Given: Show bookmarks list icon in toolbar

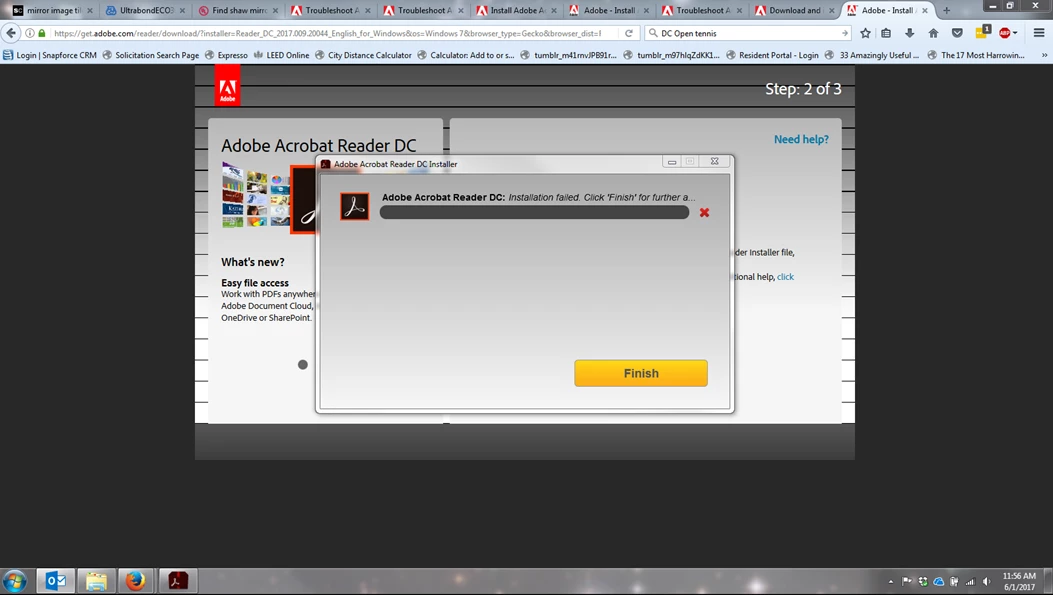Looking at the screenshot, I should pos(886,33).
